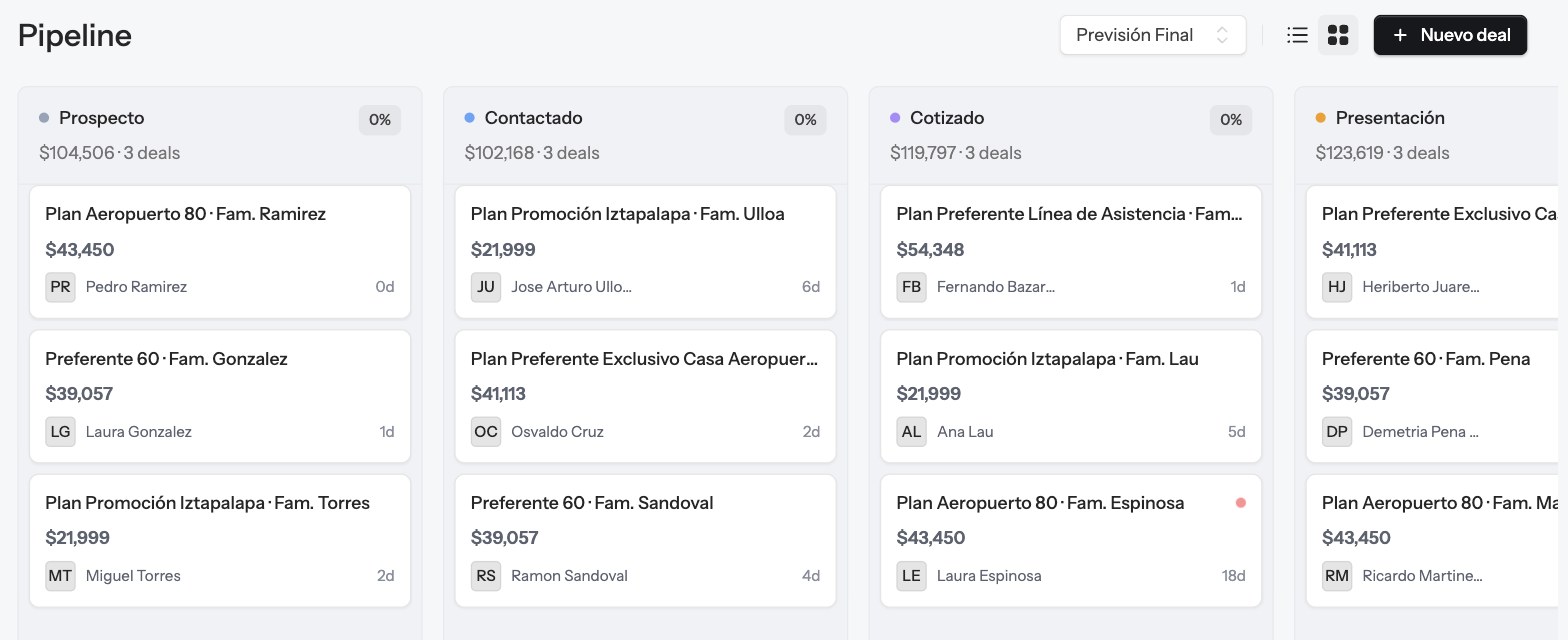Click 6d age on Fam. Ulloa deal

[x=811, y=287]
